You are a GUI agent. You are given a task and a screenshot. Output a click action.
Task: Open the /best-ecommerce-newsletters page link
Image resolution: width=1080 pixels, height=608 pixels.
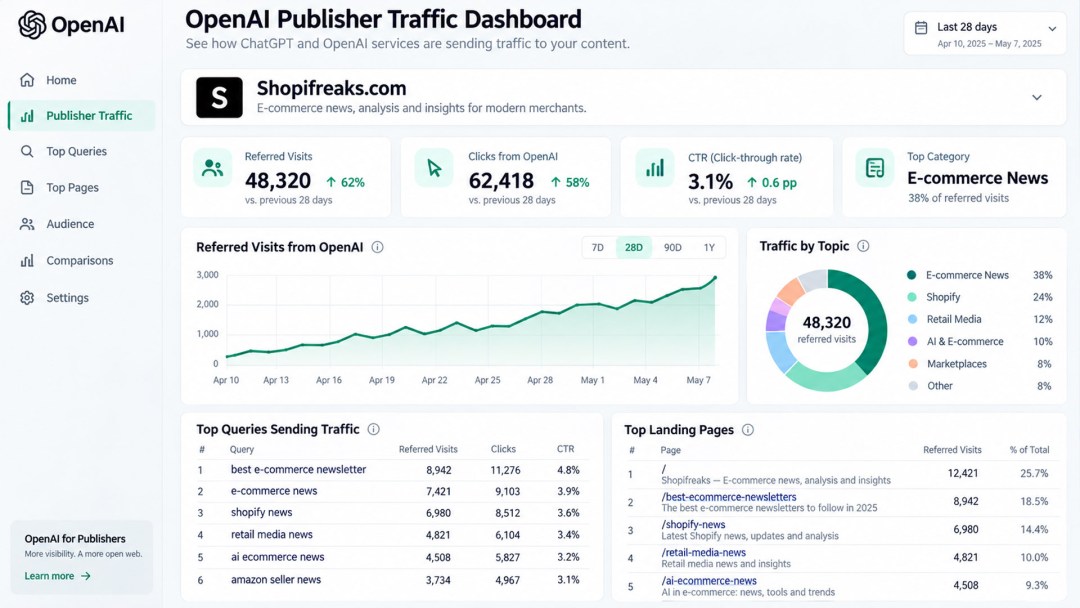[729, 496]
